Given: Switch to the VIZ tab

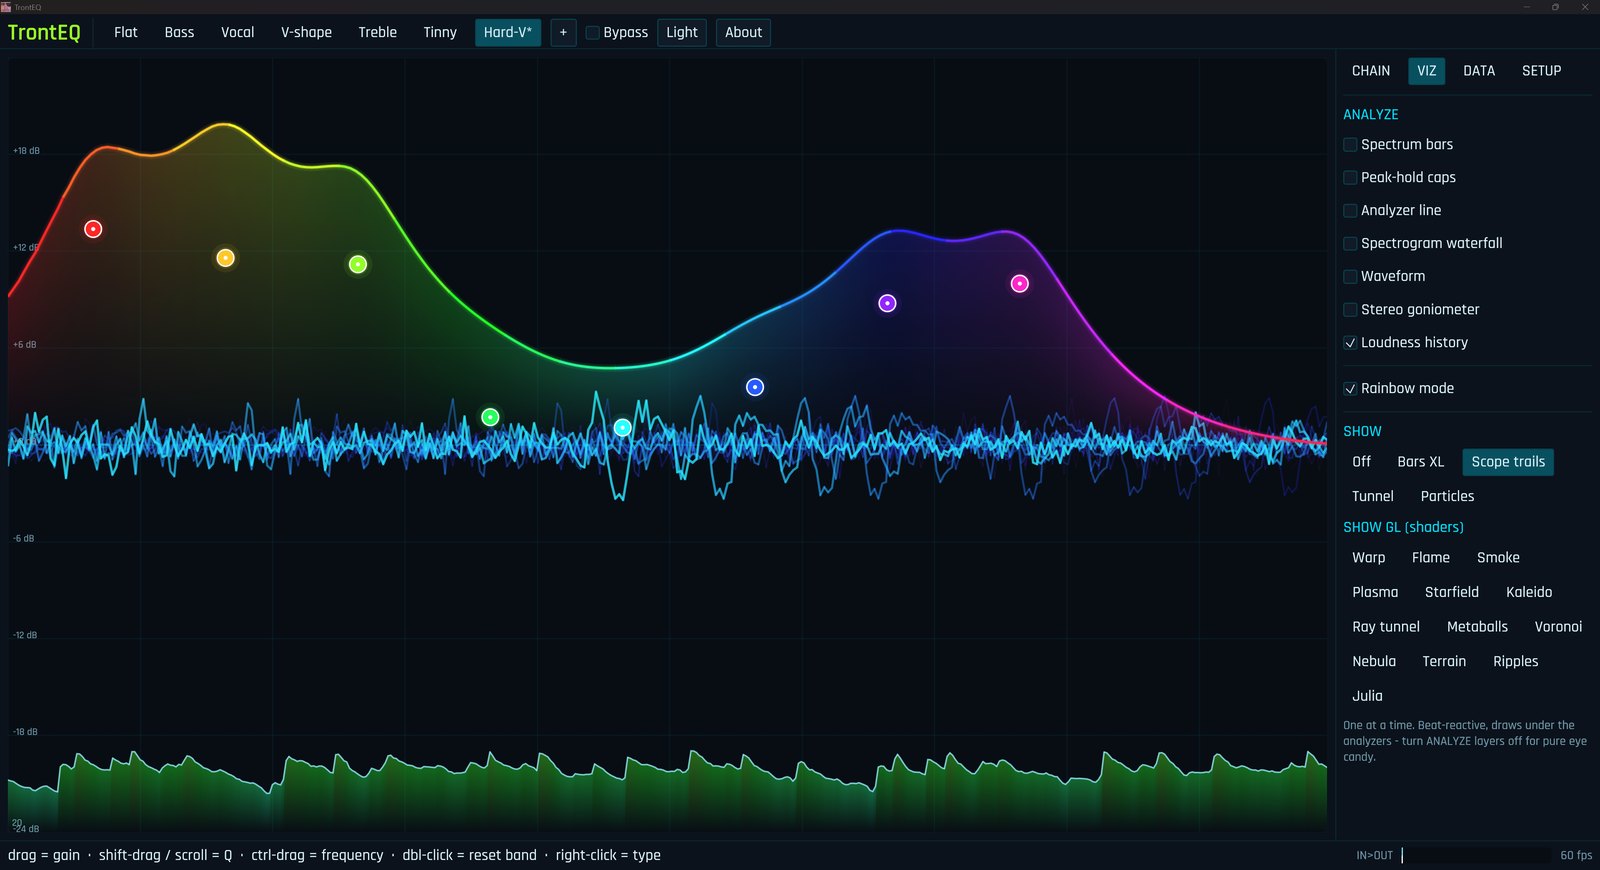Looking at the screenshot, I should (x=1427, y=71).
